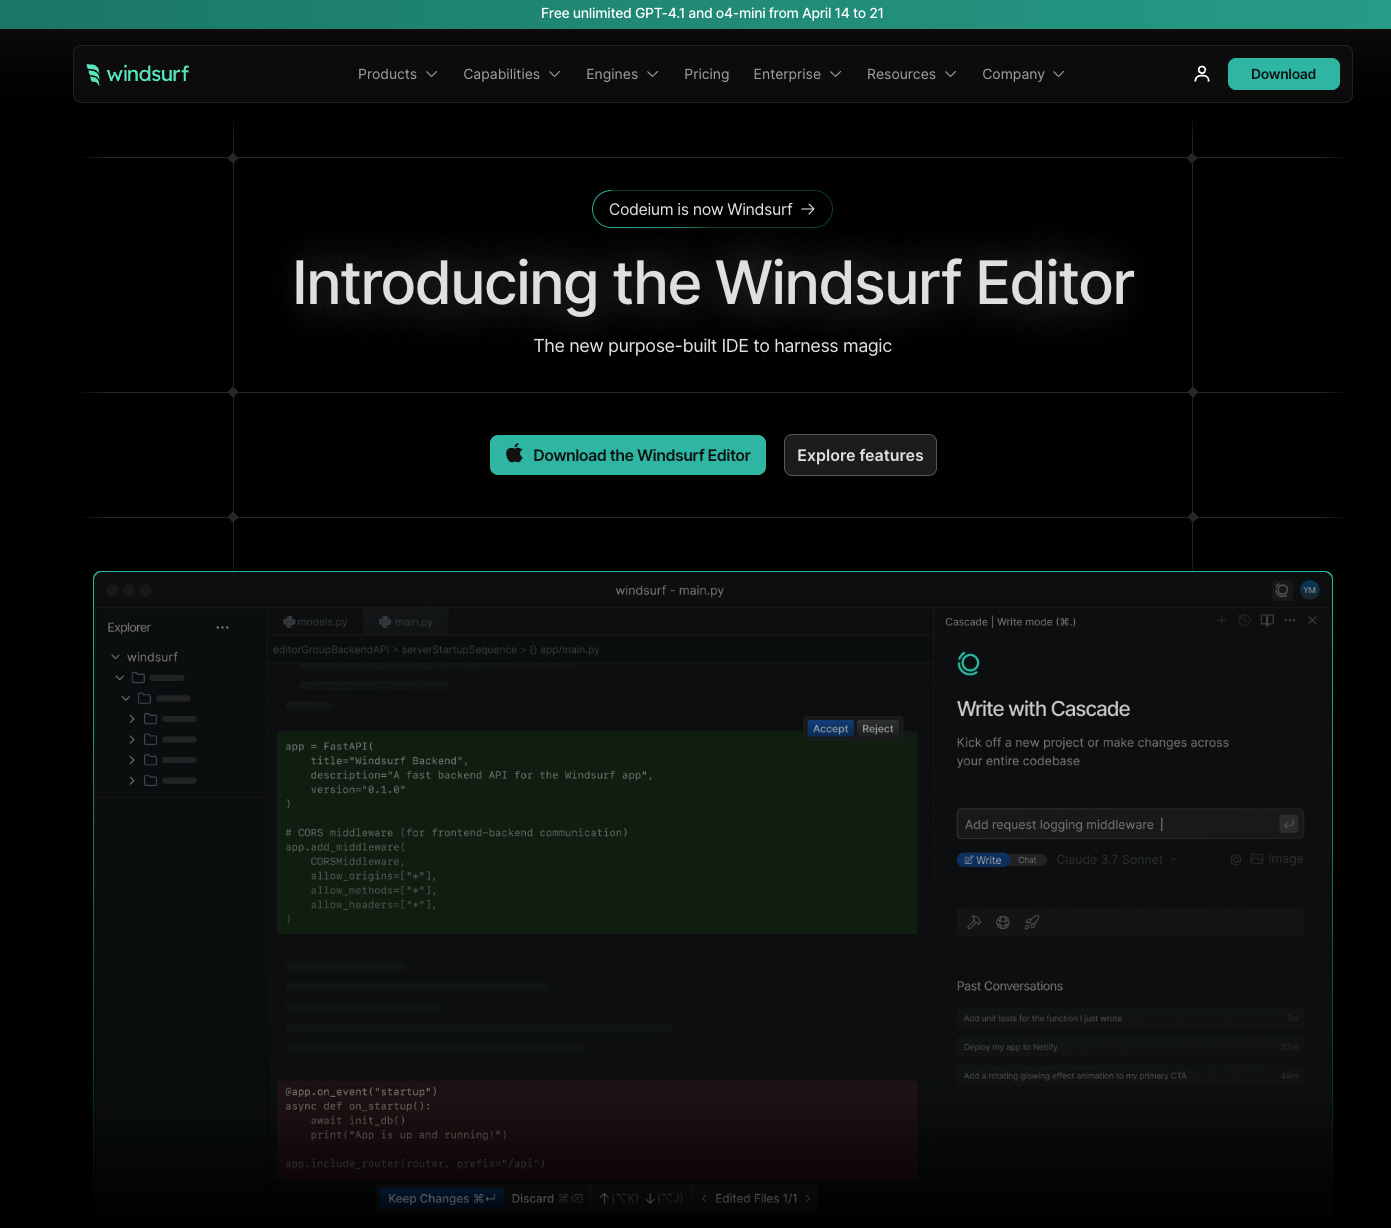Click the Cascade icon in editor title bar
1391x1228 pixels.
click(x=1282, y=590)
